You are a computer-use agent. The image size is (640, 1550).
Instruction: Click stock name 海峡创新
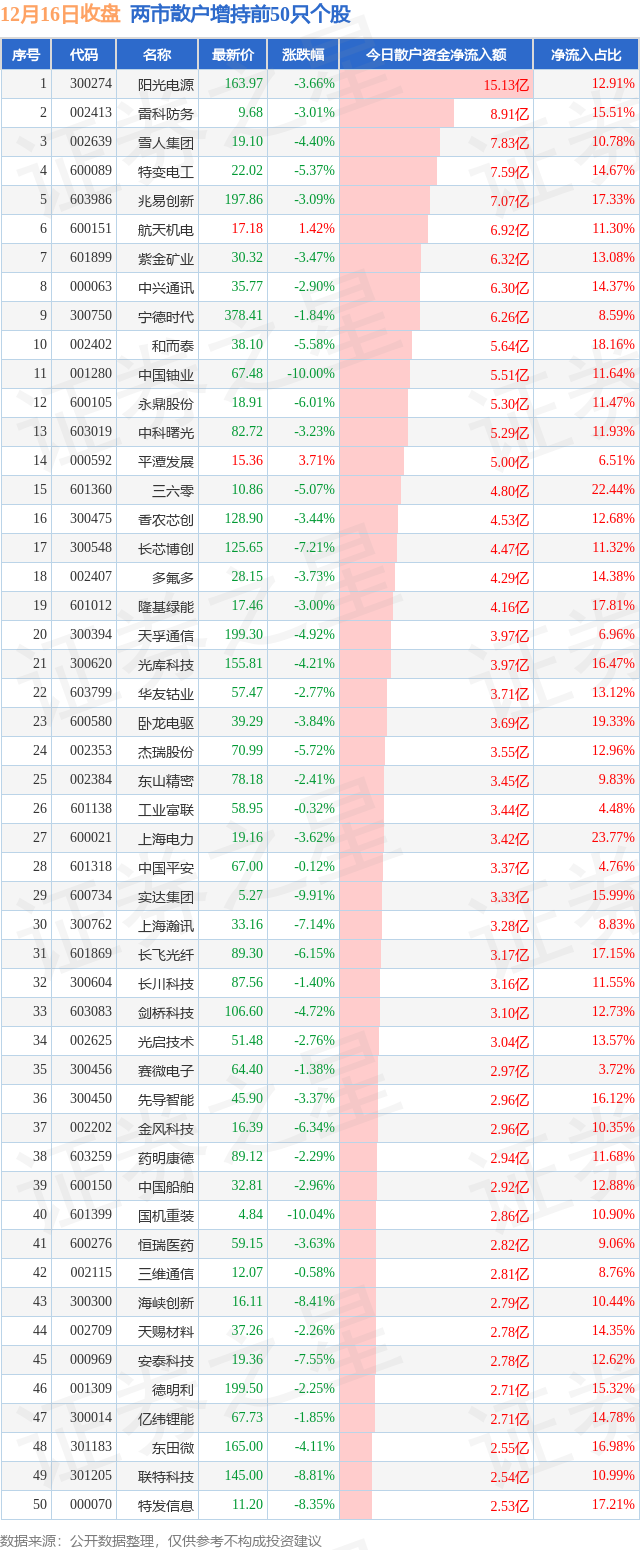(x=166, y=1302)
